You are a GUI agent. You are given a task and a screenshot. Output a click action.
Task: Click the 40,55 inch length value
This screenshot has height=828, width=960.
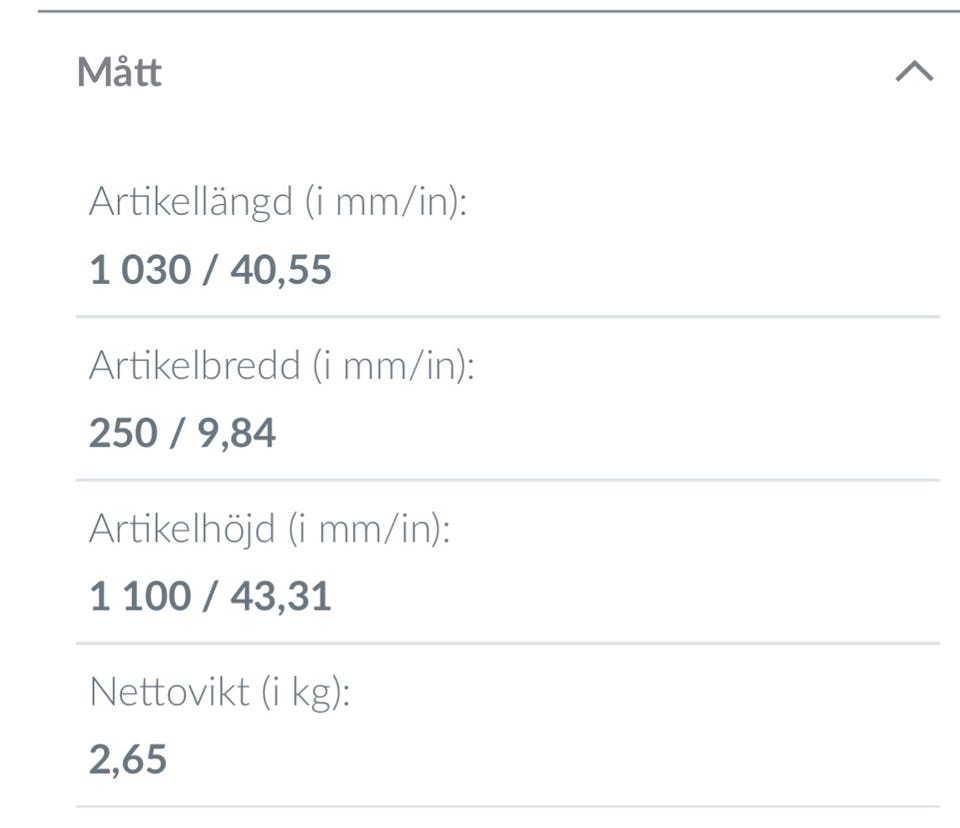[x=281, y=270]
